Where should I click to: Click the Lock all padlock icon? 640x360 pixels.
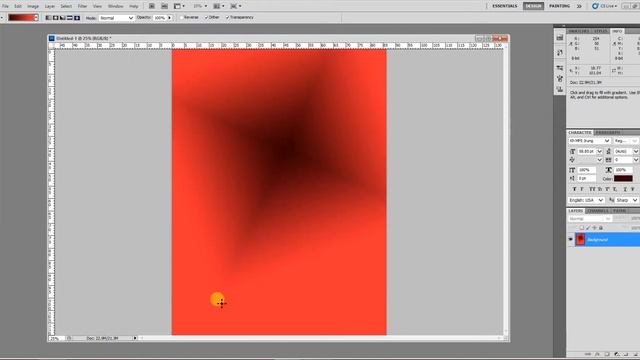point(600,228)
